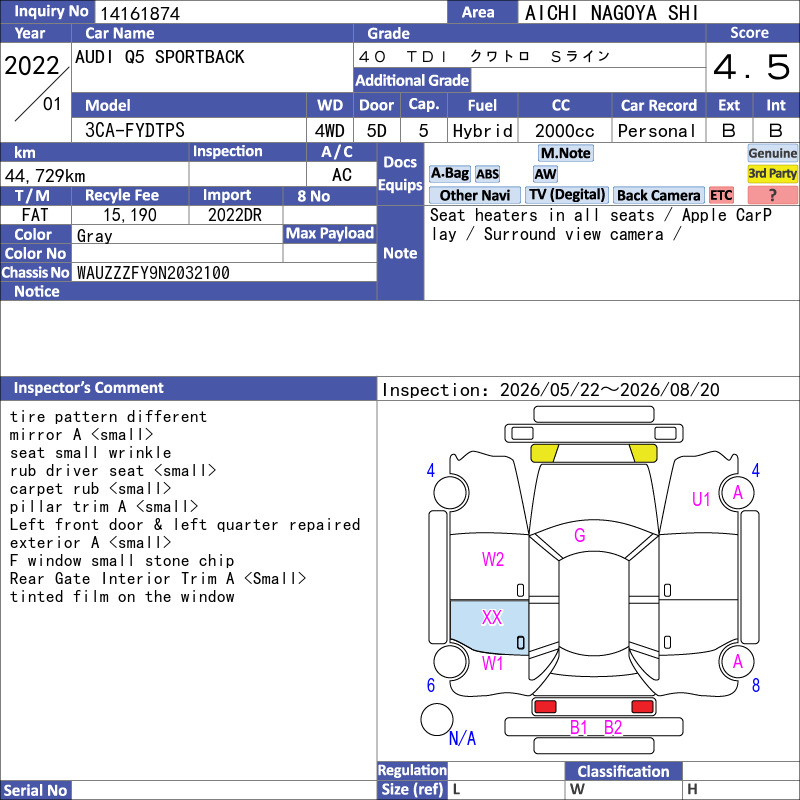Click the G windshield mark
This screenshot has width=800, height=800.
tap(580, 536)
